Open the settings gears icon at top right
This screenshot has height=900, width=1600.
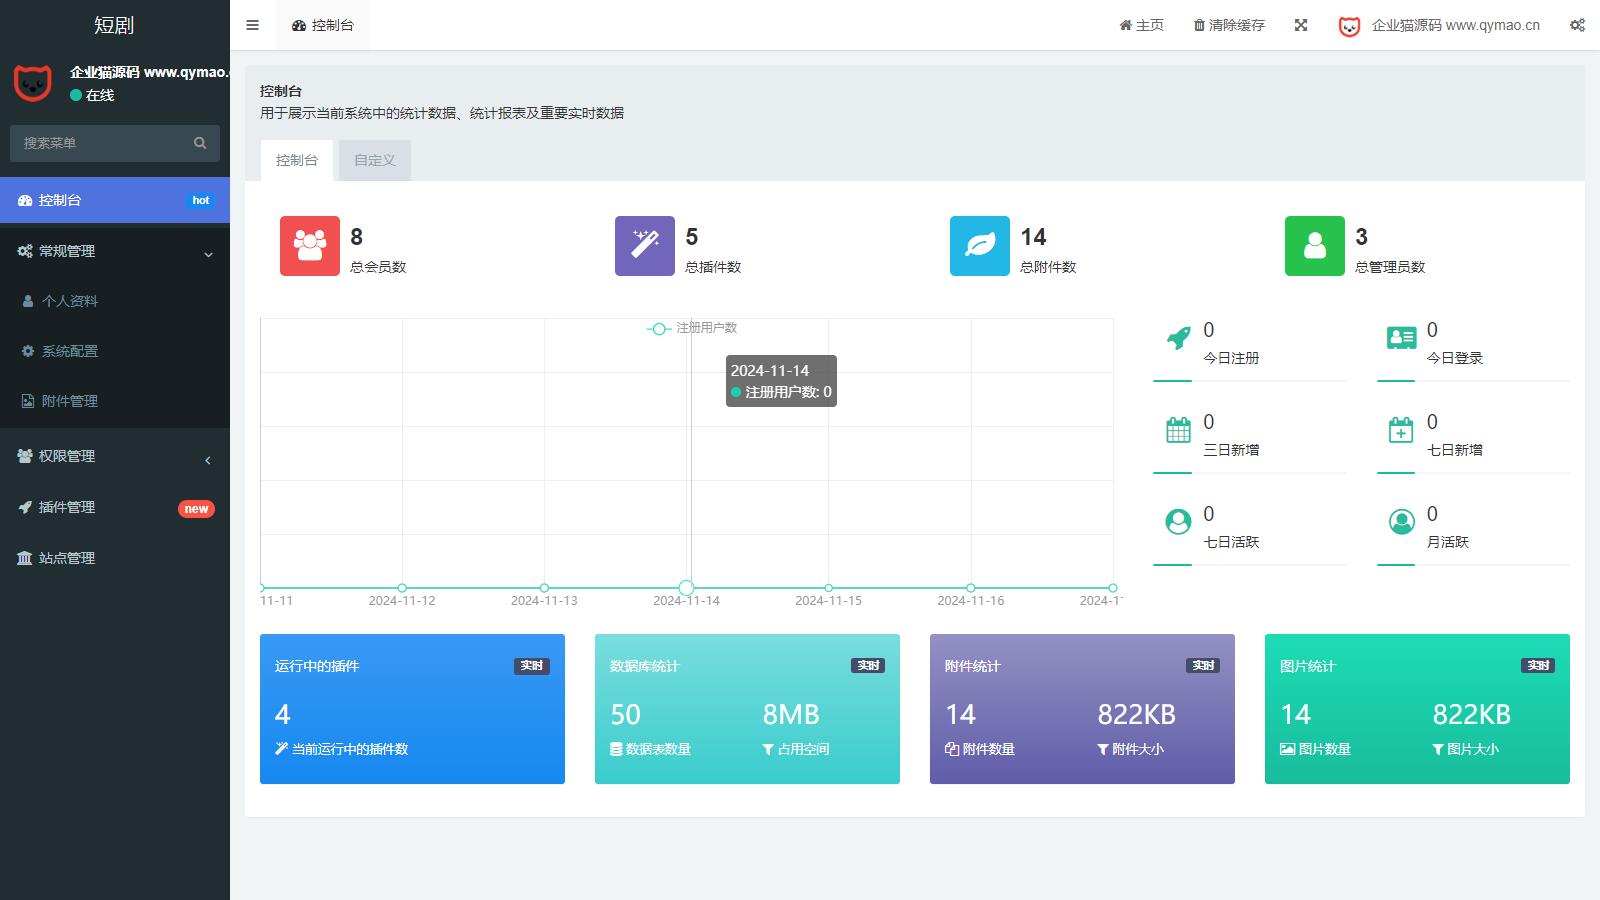click(x=1577, y=25)
